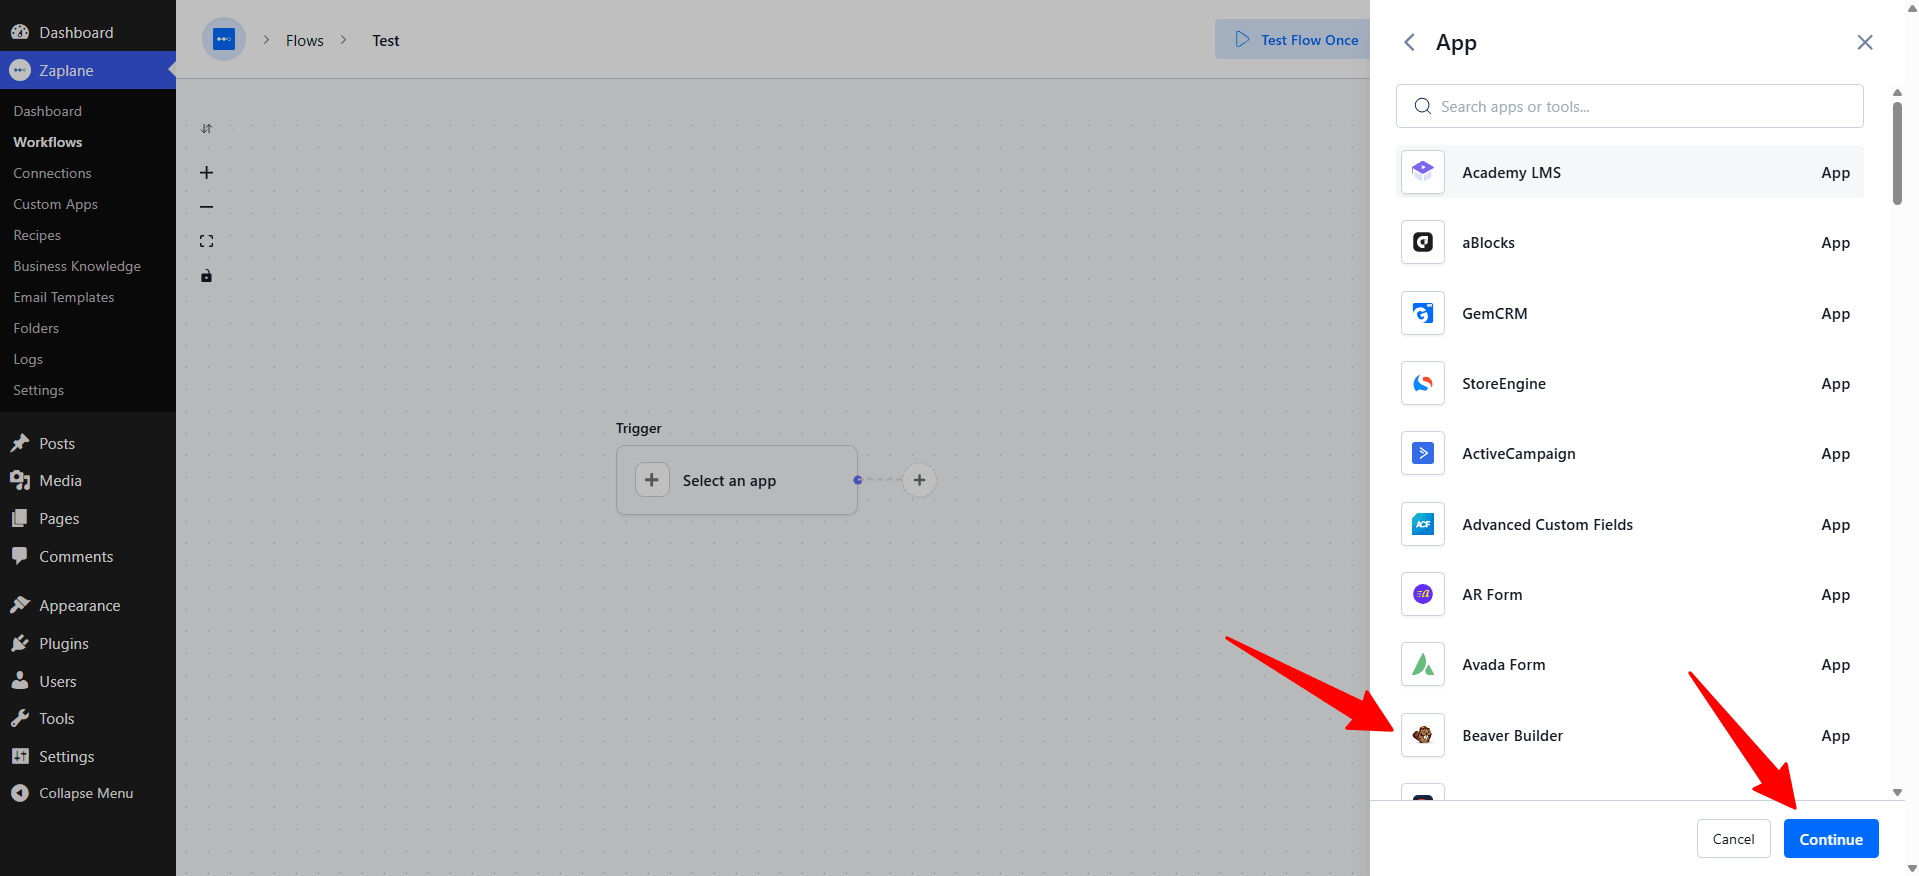Open the Plugins menu

[88, 643]
